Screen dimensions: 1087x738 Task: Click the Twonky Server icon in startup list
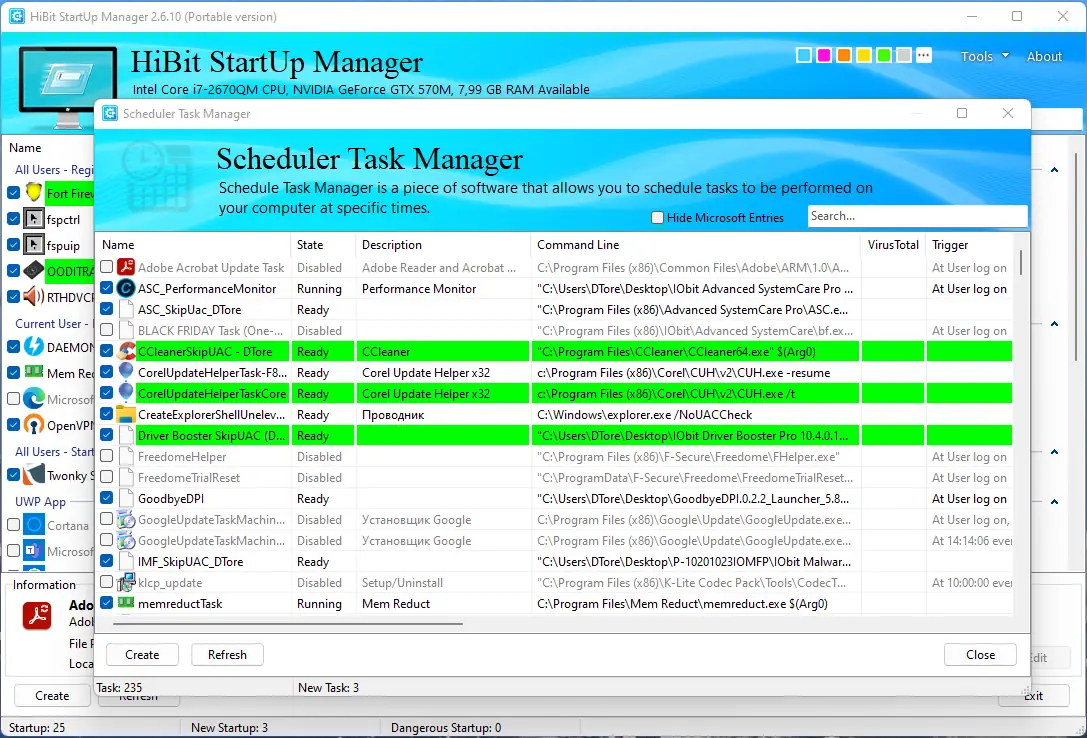pos(33,475)
